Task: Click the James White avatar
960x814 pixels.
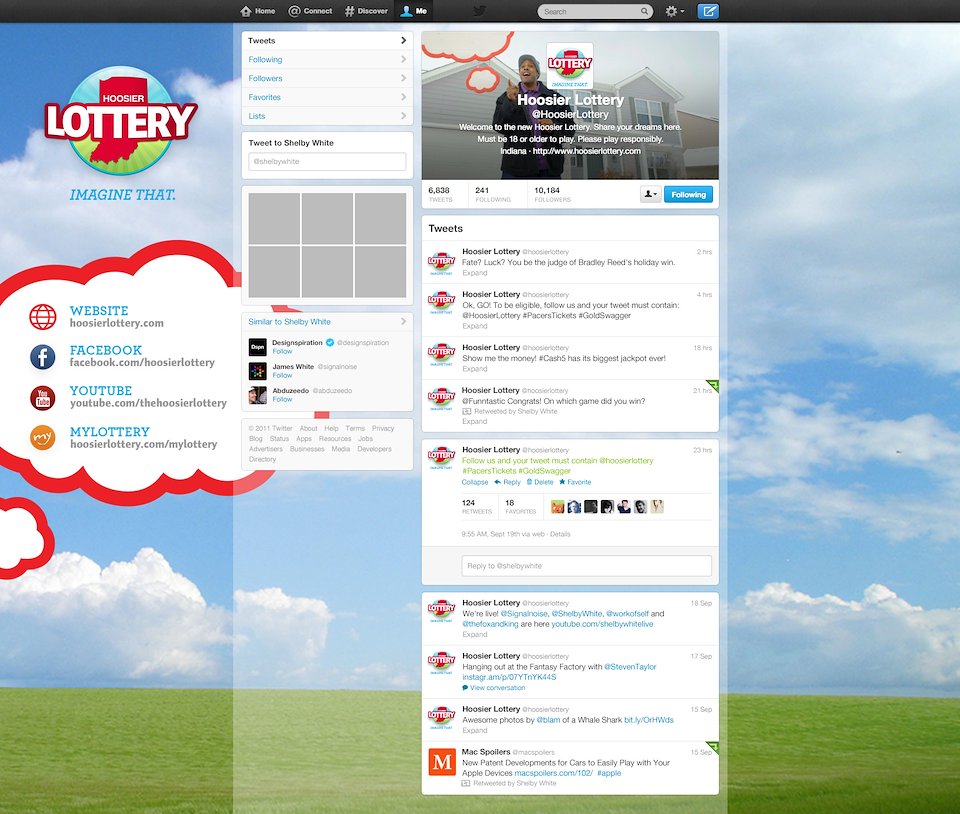Action: (x=258, y=371)
